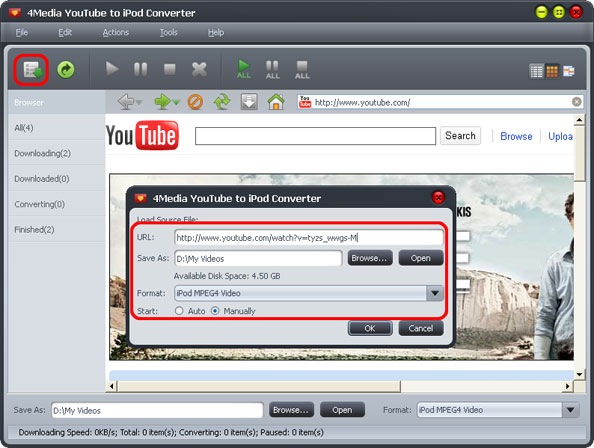Clear the browser address bar
Image resolution: width=594 pixels, height=448 pixels.
coord(577,101)
